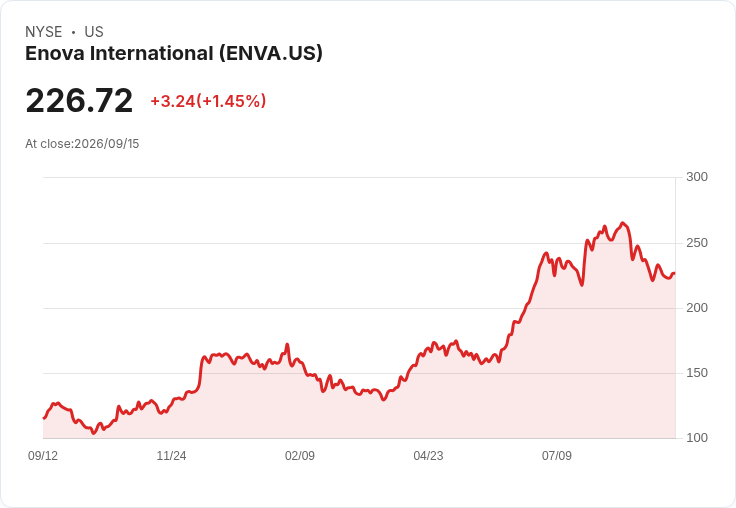Click the Enova International (ENVA.US) title
The image size is (736, 508).
pyautogui.click(x=174, y=54)
